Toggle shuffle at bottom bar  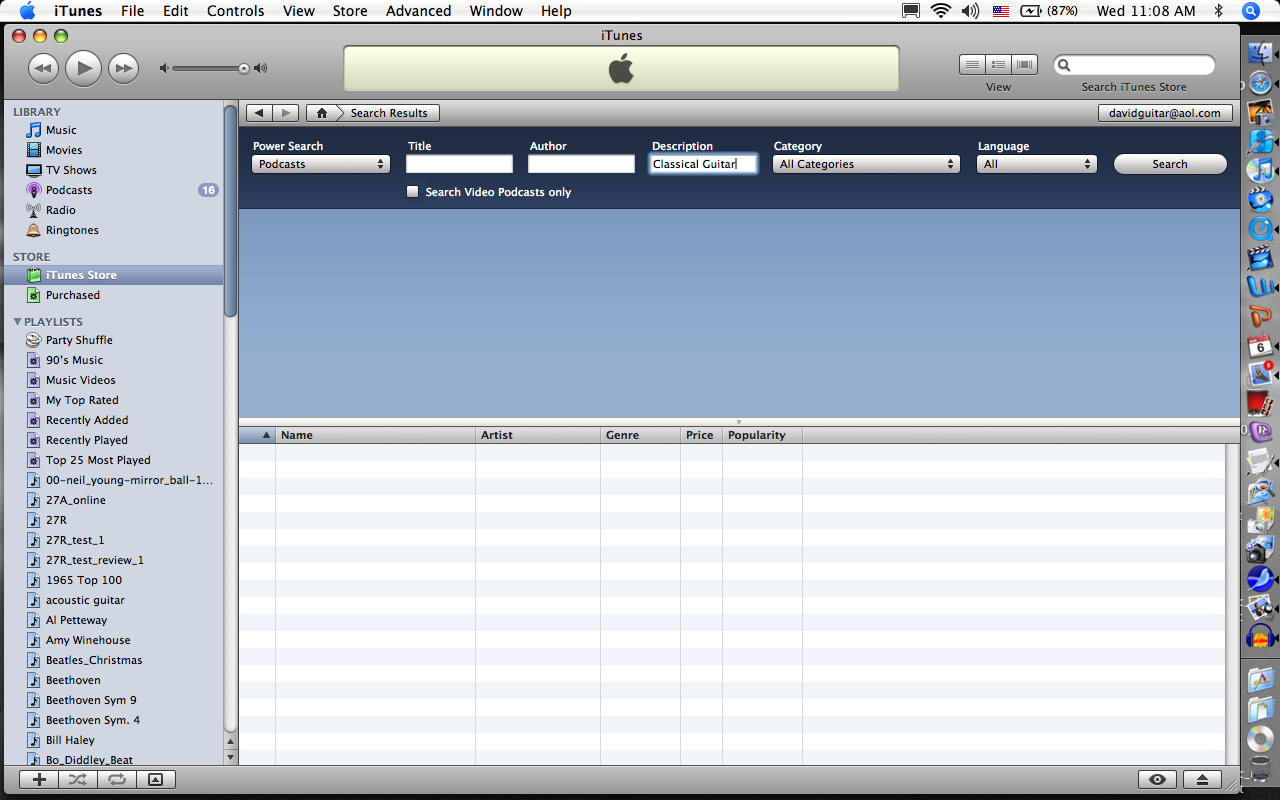[78, 780]
